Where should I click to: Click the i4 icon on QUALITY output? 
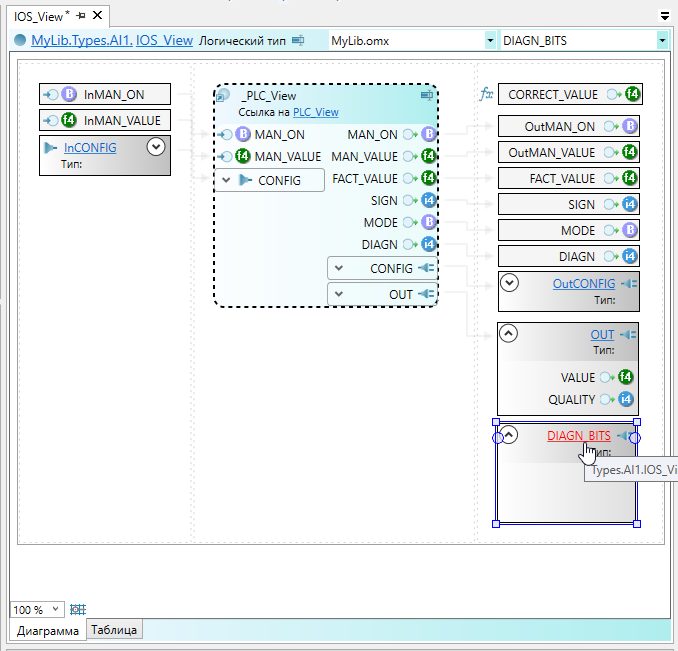click(627, 399)
